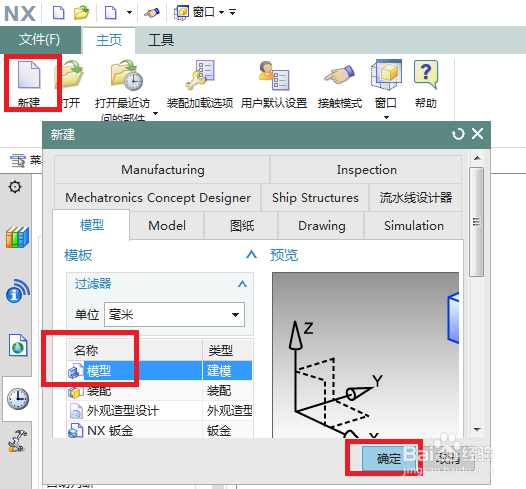Screen dimensions: 526x489
Task: Click second blank document icon in quick access toolbar
Action: coord(111,13)
